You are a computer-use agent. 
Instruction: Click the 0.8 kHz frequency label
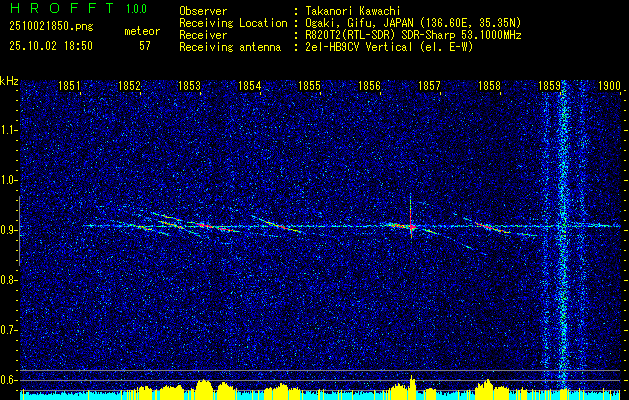(8, 280)
